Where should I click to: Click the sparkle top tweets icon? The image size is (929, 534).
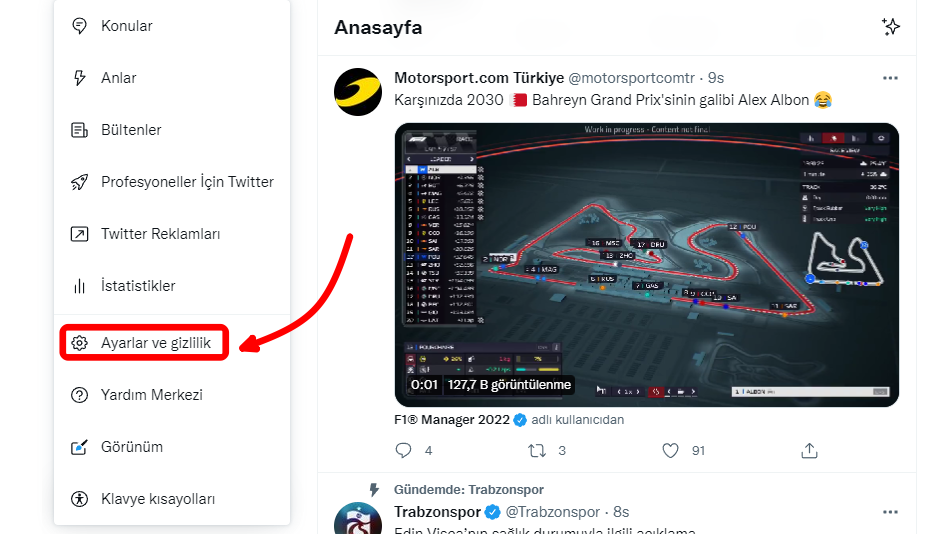click(891, 27)
